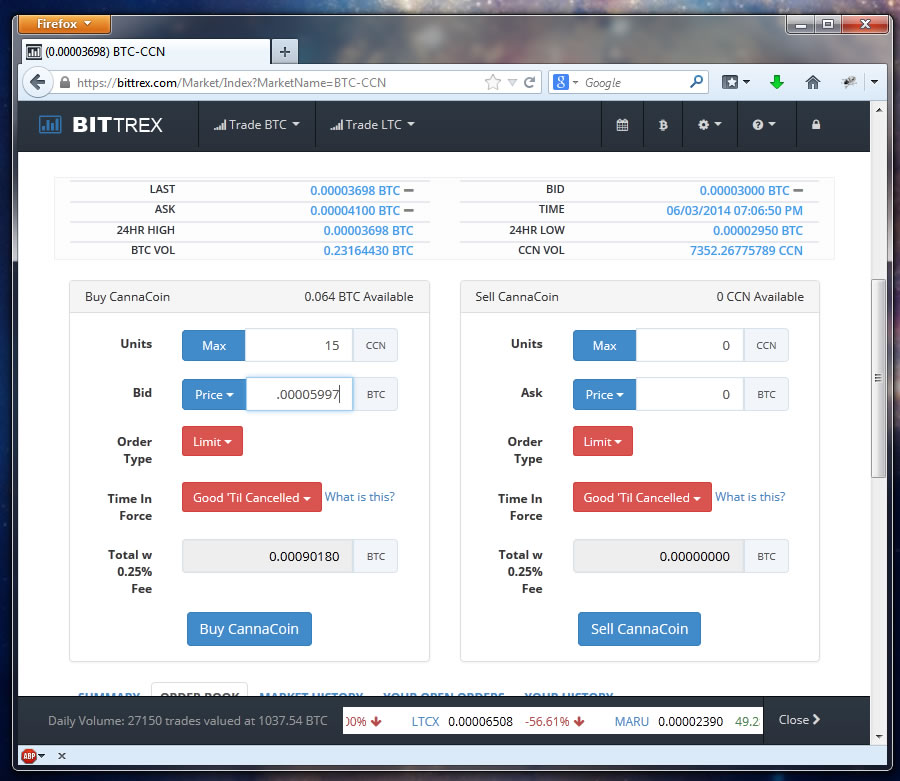Open the buy Bid Price dropdown
Image resolution: width=900 pixels, height=781 pixels.
(214, 394)
